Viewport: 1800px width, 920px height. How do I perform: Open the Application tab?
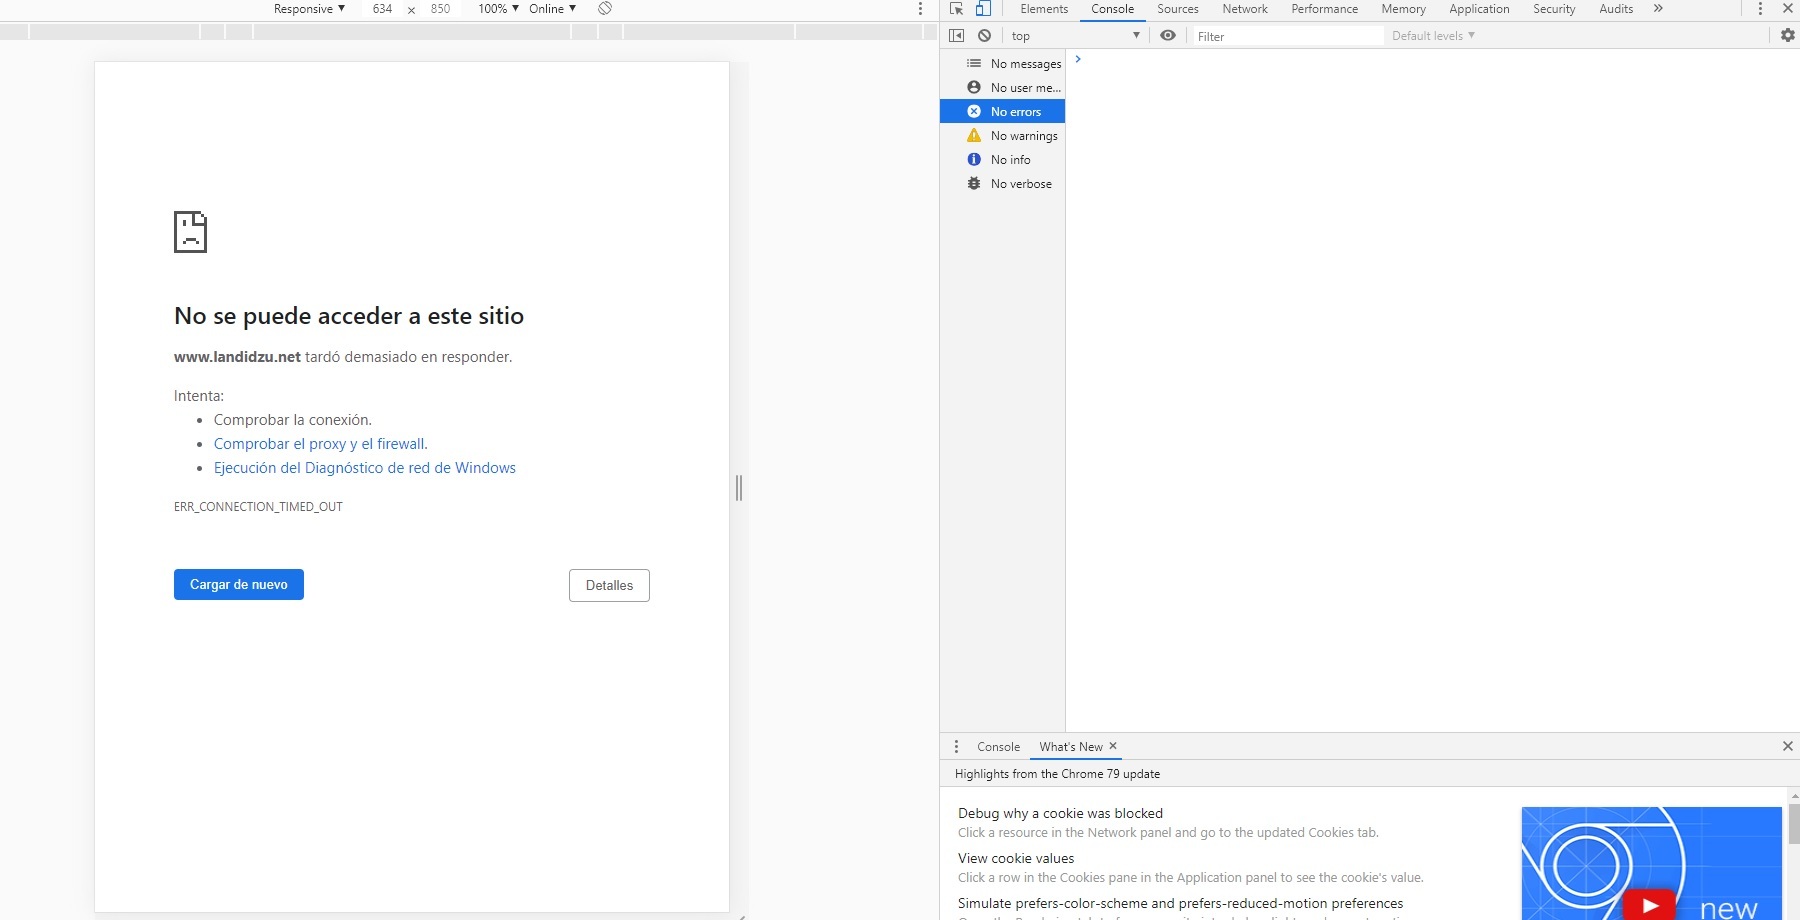point(1480,9)
